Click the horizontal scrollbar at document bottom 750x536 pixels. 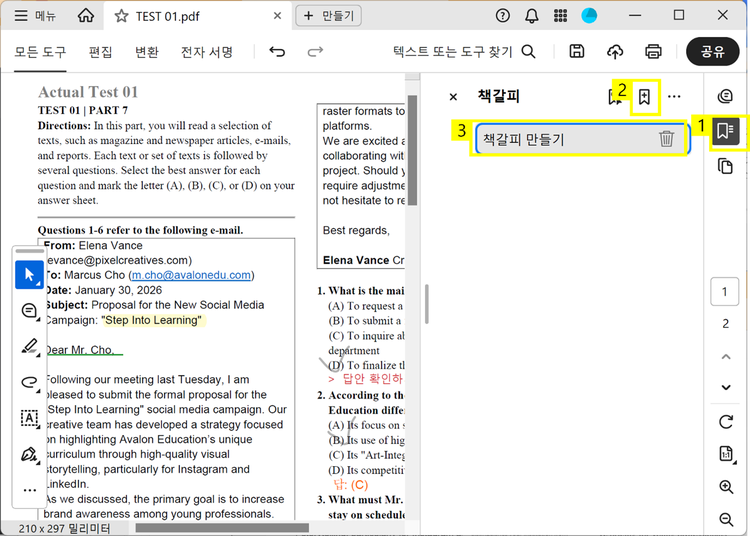click(x=220, y=527)
